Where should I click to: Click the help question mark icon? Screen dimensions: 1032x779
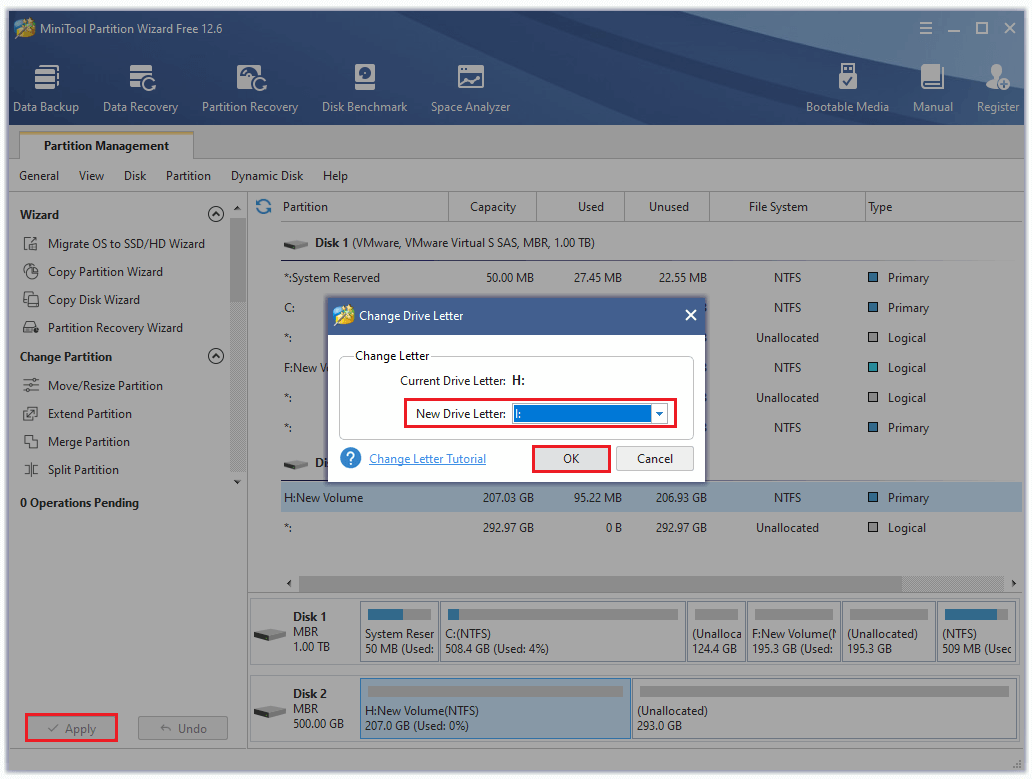[x=350, y=458]
